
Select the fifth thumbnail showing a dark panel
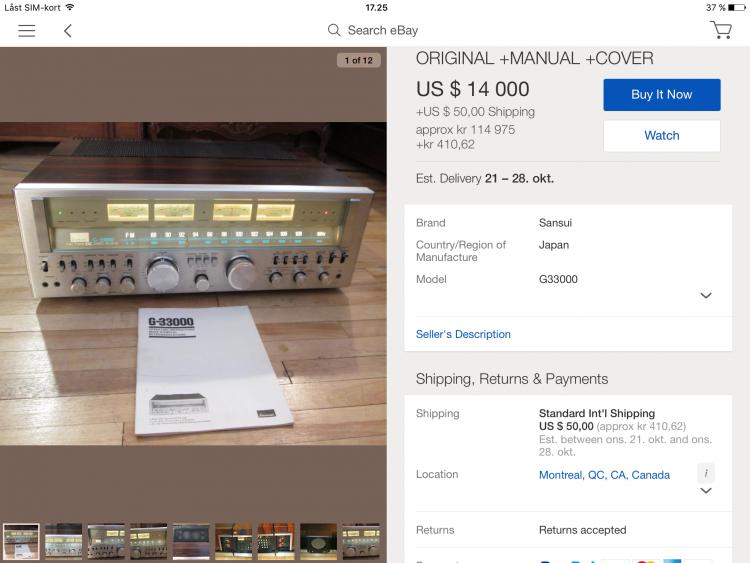point(191,541)
